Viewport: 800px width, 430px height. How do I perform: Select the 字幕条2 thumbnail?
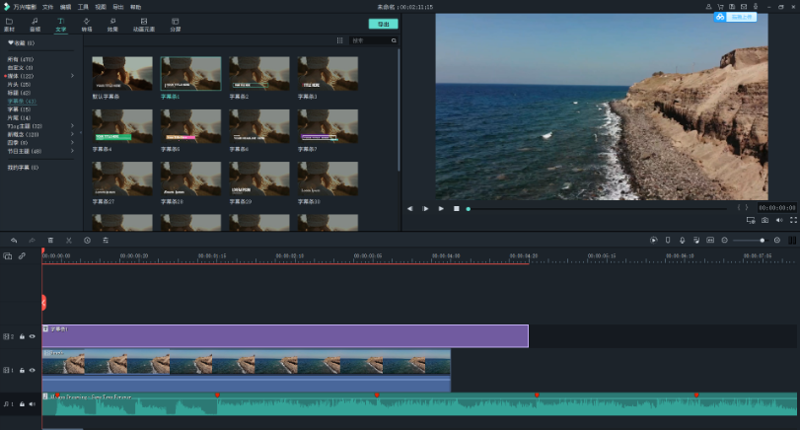click(x=259, y=73)
